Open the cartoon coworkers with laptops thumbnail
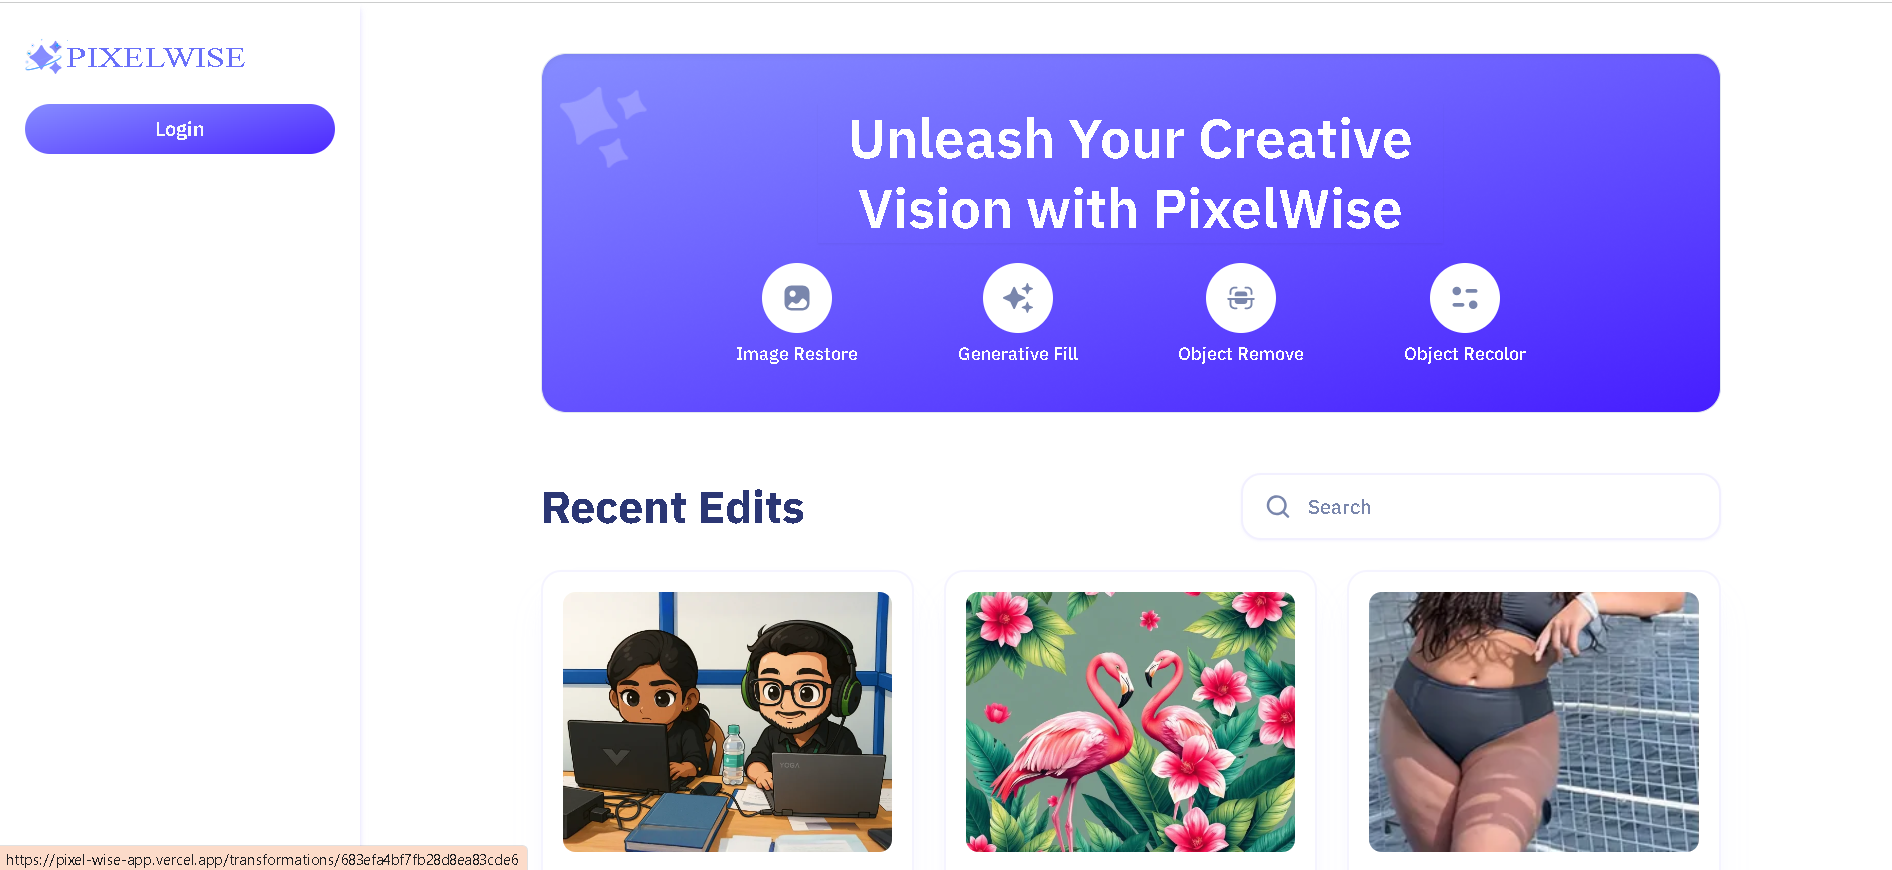Viewport: 1892px width, 870px height. click(727, 722)
